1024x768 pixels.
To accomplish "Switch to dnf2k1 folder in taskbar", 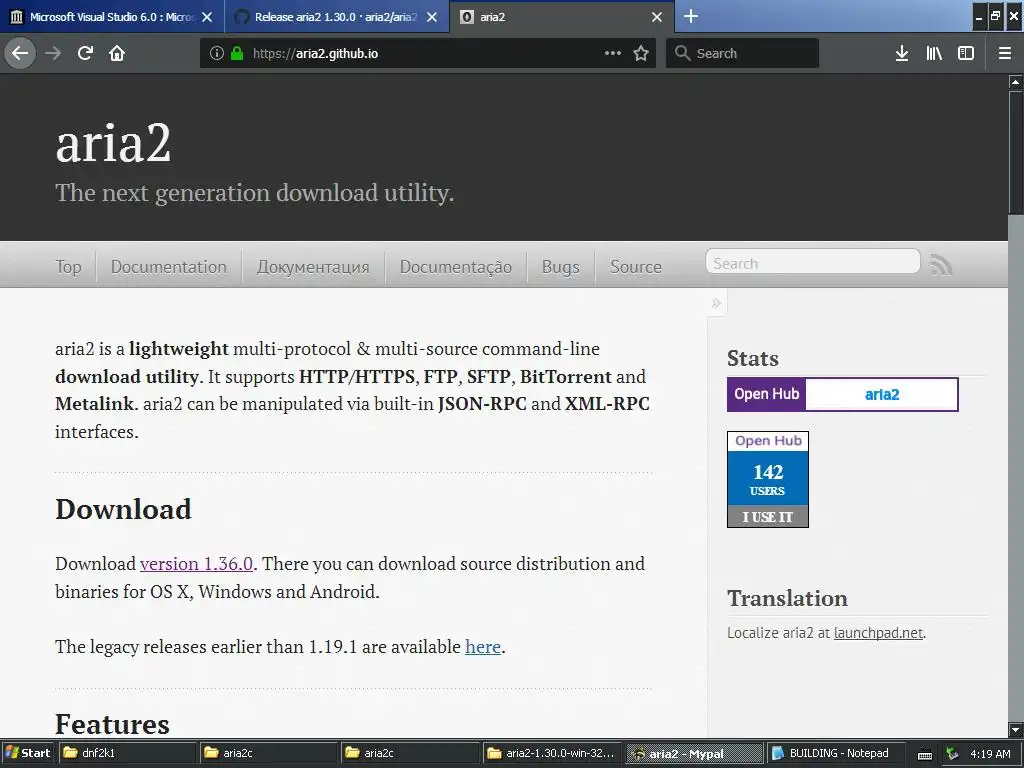I will tap(127, 753).
